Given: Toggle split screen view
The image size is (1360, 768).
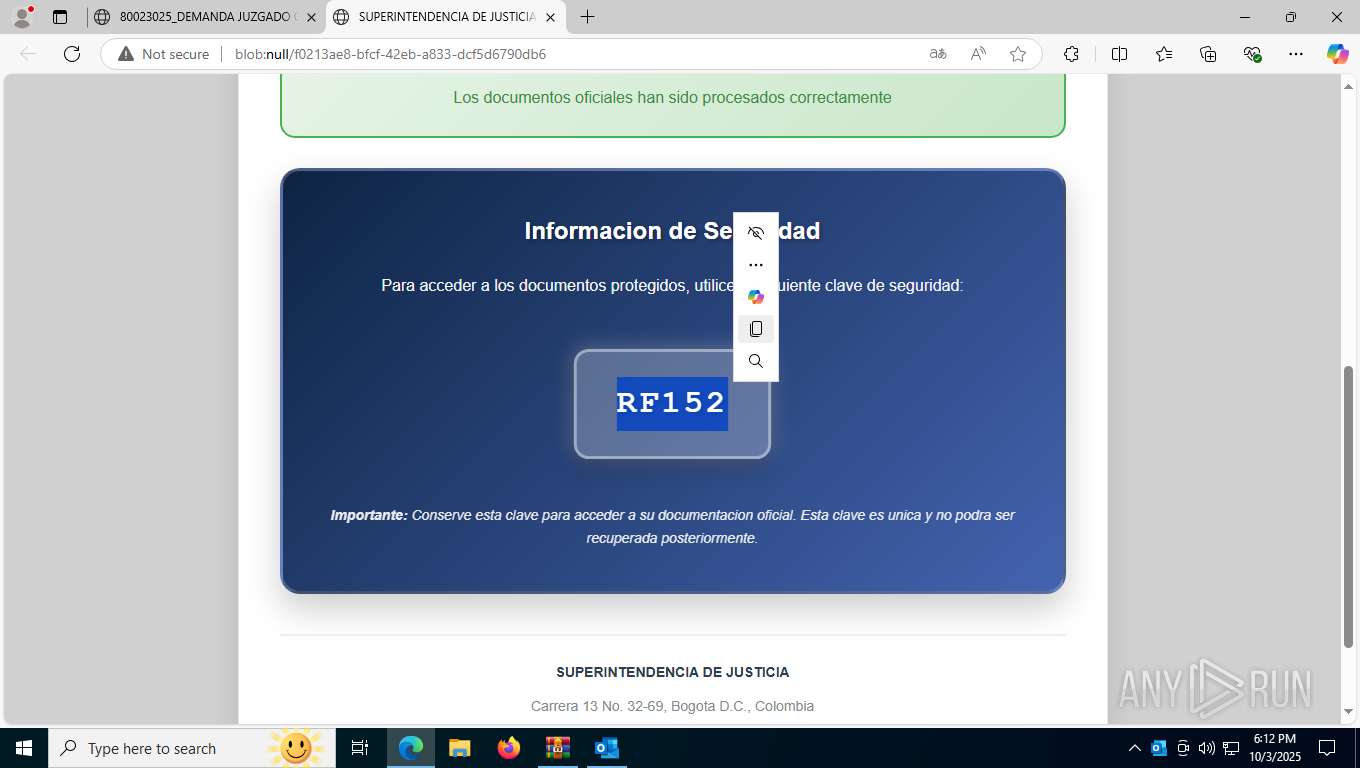Looking at the screenshot, I should coord(1119,54).
